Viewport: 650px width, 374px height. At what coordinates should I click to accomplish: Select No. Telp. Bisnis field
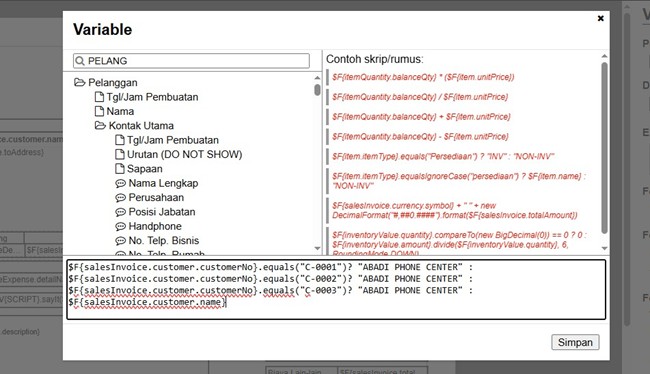click(163, 240)
